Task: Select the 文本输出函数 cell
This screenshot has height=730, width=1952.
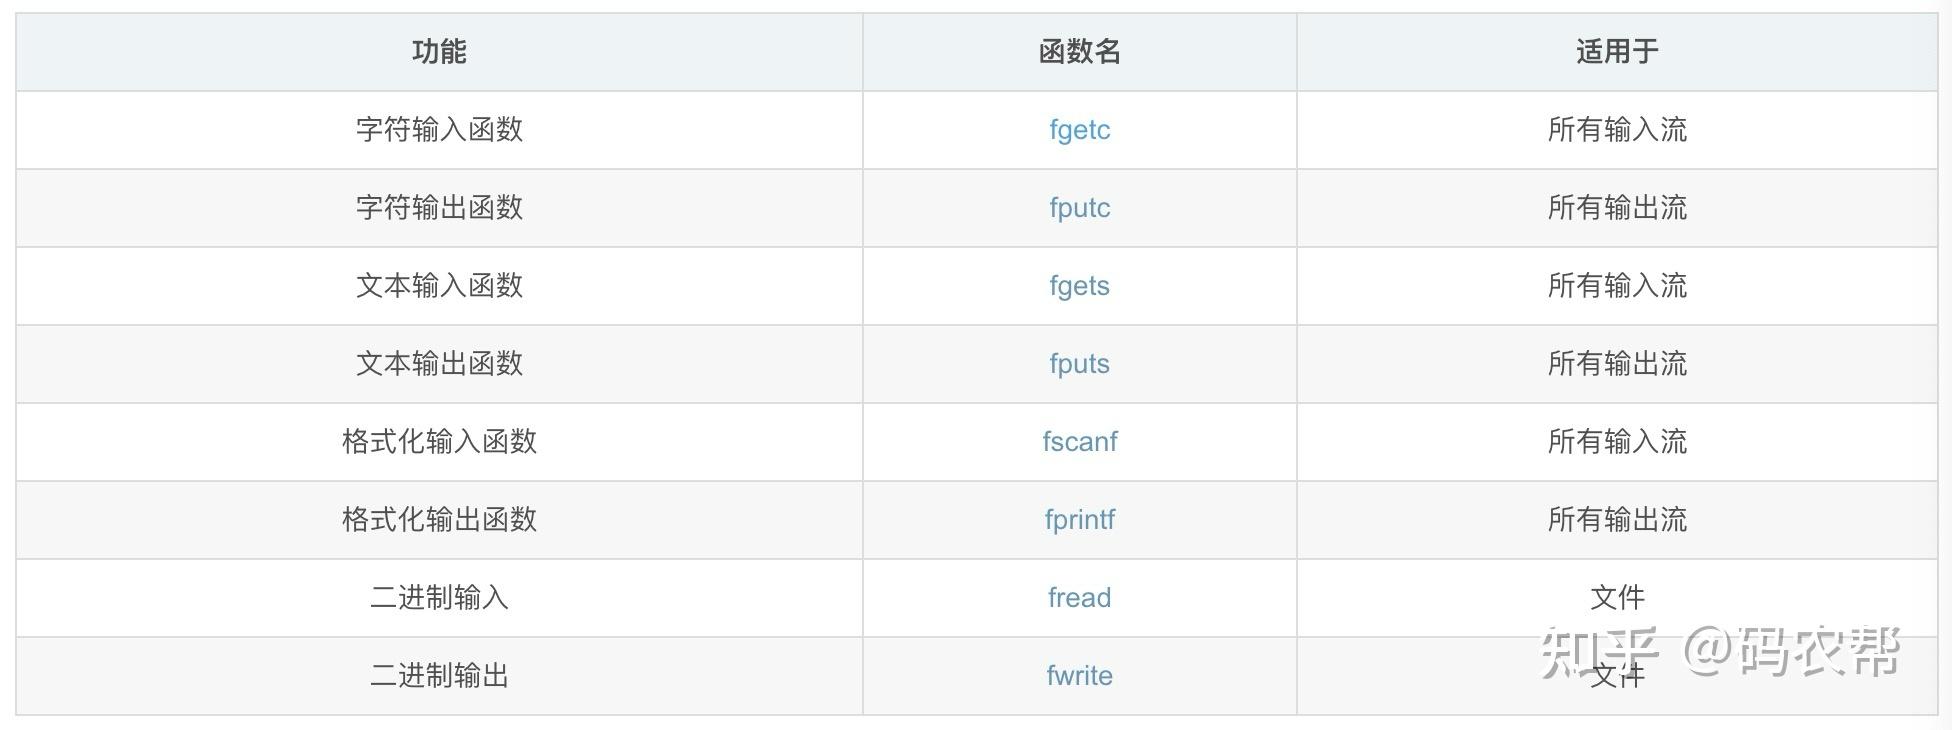Action: 439,364
